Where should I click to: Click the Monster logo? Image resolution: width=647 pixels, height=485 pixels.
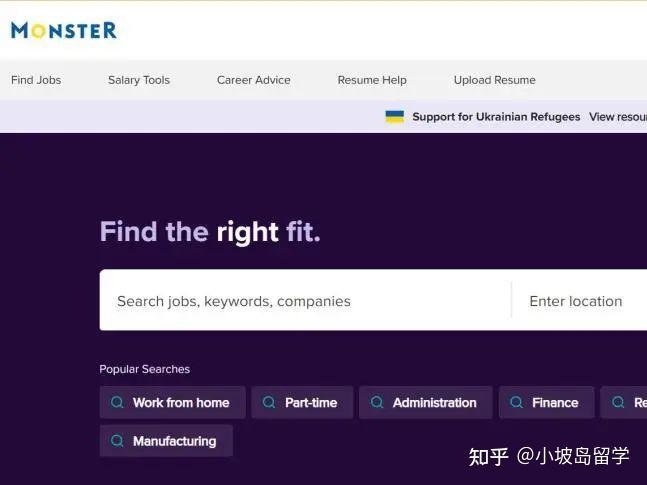[x=64, y=31]
